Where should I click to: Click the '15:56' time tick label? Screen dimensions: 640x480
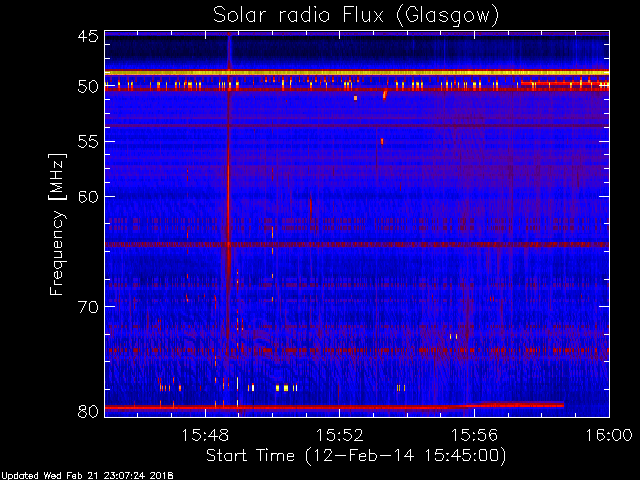click(x=474, y=435)
